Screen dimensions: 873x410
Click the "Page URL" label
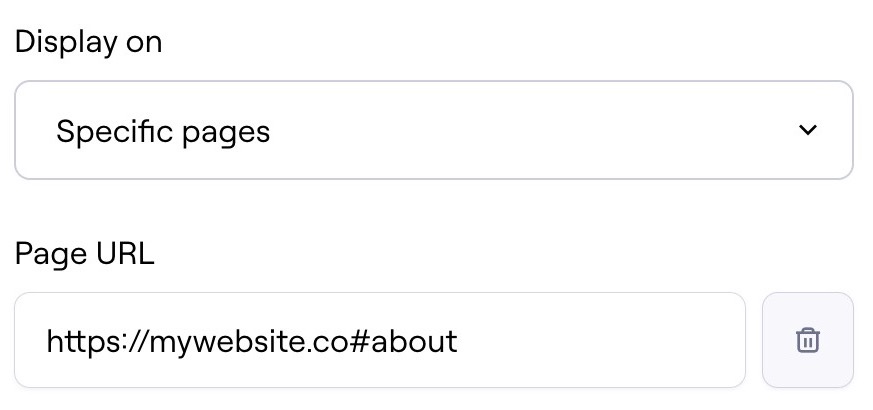pos(84,254)
